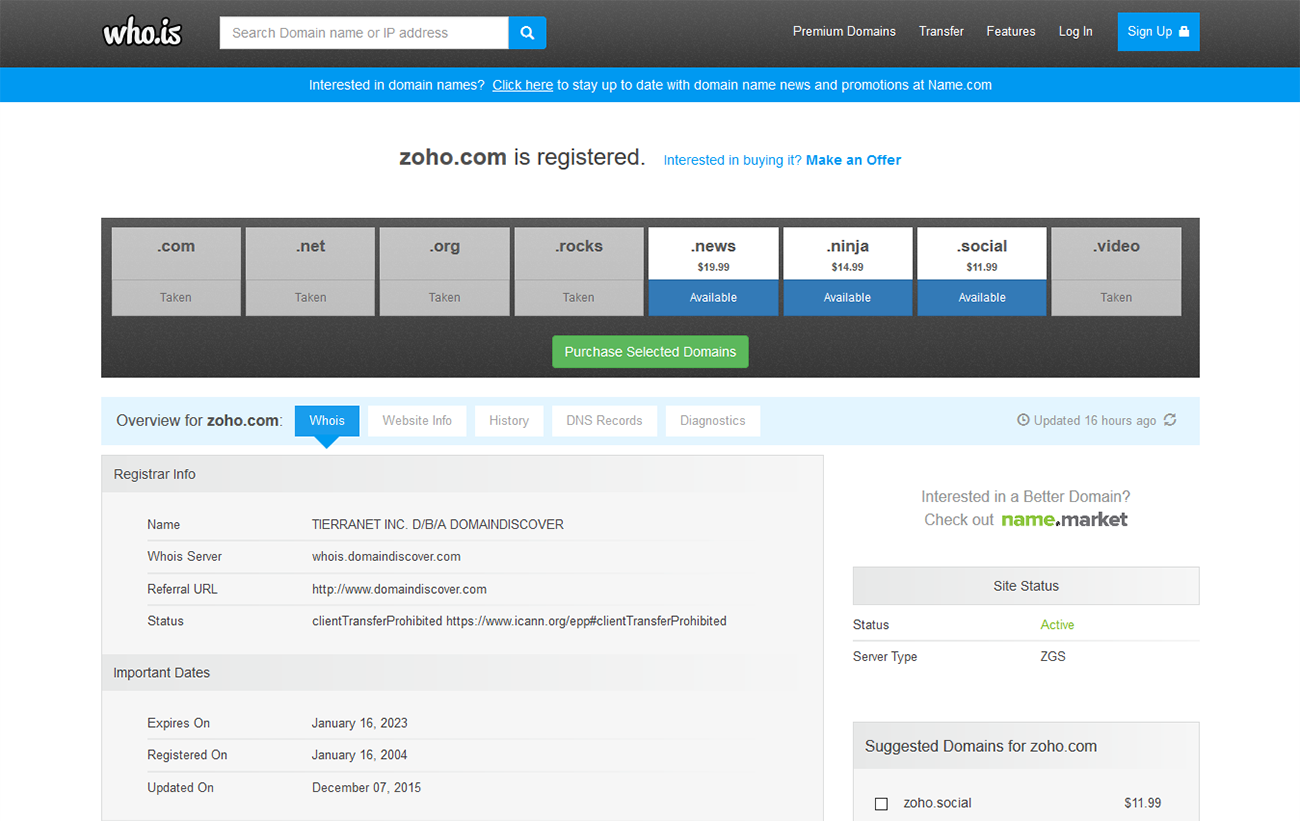
Task: Switch to the Website Info tab
Action: point(417,420)
